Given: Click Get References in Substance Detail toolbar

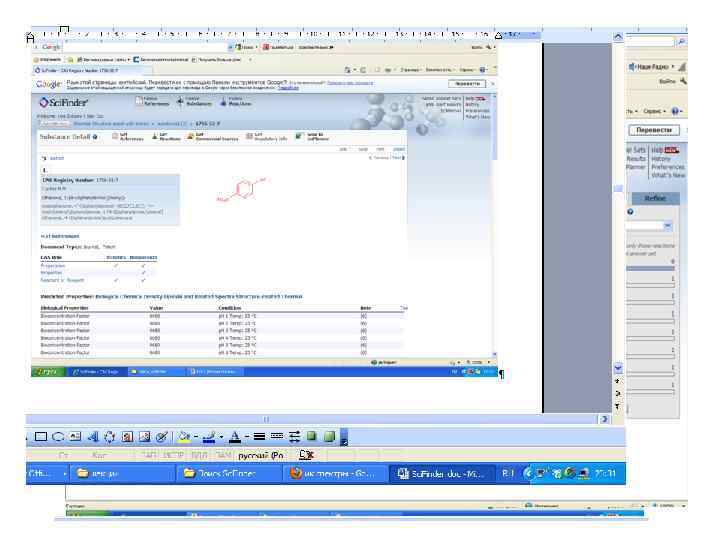Looking at the screenshot, I should click(128, 137).
